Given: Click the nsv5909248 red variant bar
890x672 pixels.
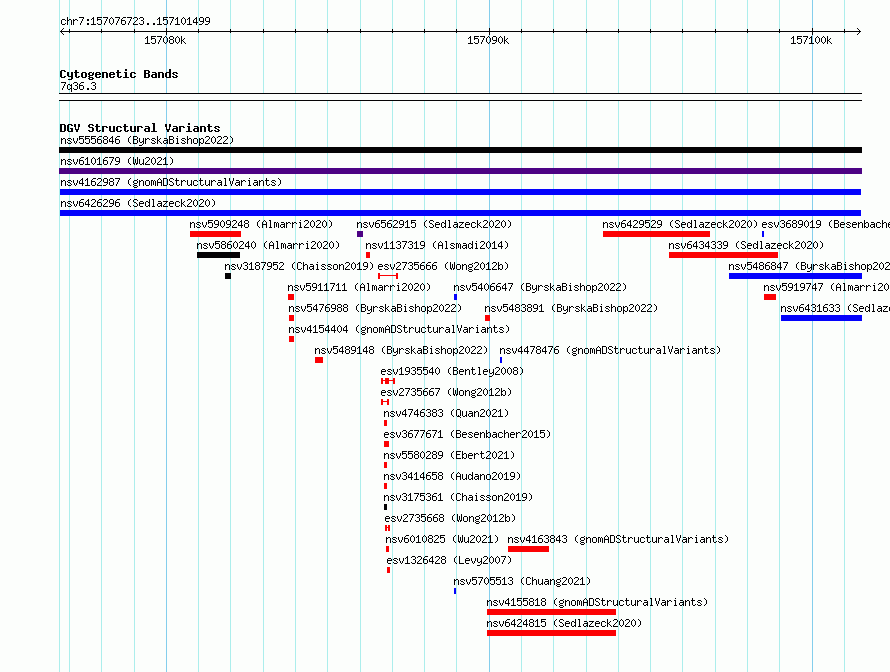Looking at the screenshot, I should pos(215,234).
